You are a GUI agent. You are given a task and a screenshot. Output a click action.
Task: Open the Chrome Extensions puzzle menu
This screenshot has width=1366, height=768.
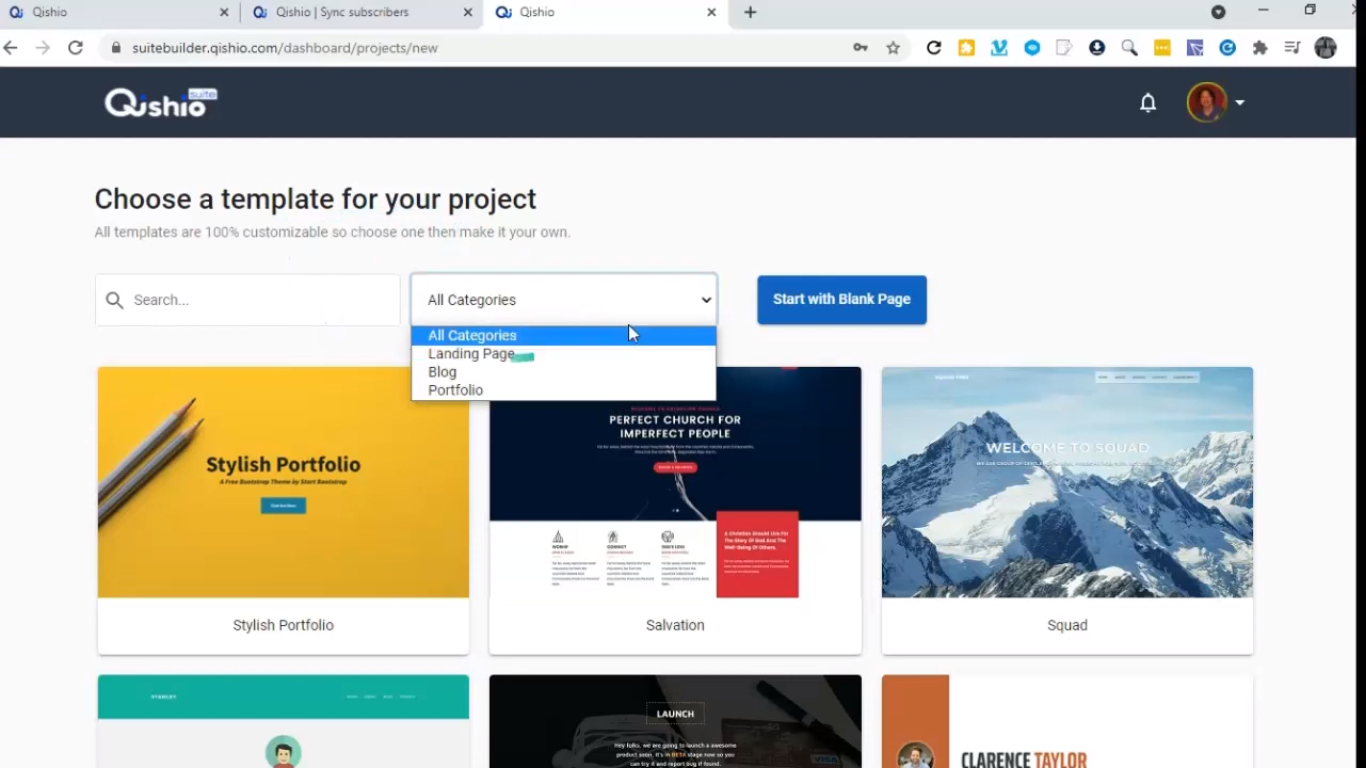pyautogui.click(x=1260, y=48)
